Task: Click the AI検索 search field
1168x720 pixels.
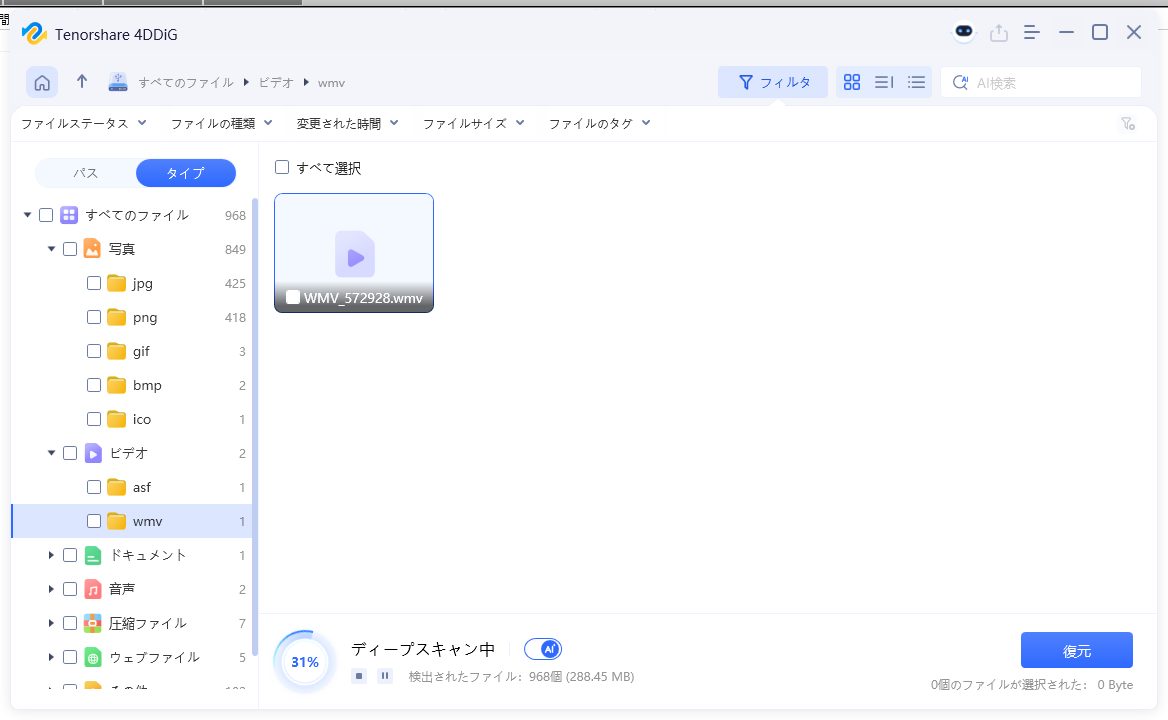Action: pos(1050,83)
